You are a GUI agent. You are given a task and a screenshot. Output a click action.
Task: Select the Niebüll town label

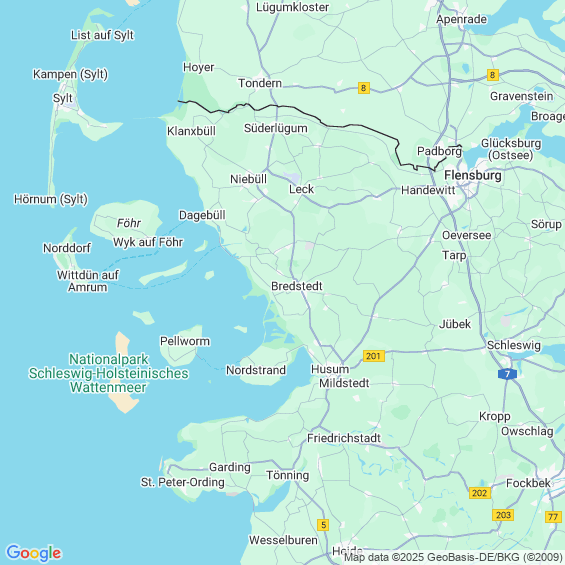[x=249, y=179]
